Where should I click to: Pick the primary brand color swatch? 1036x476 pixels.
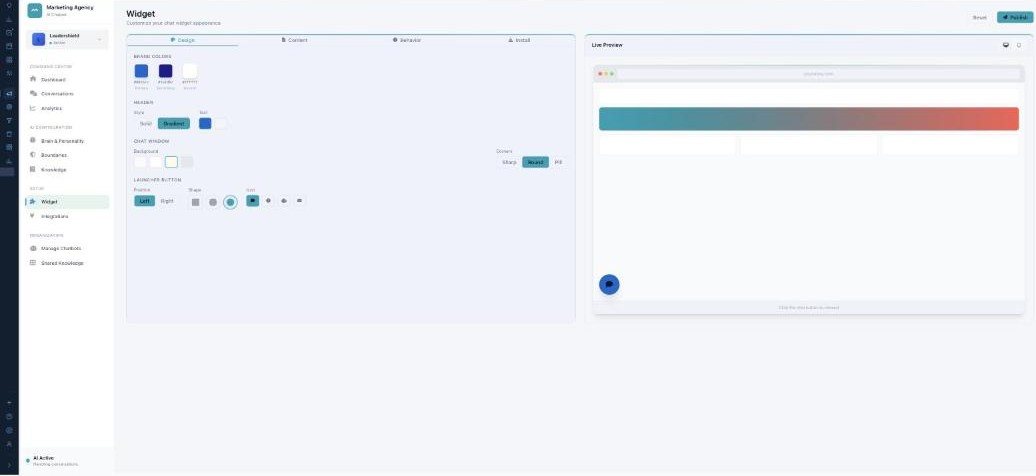pos(141,71)
